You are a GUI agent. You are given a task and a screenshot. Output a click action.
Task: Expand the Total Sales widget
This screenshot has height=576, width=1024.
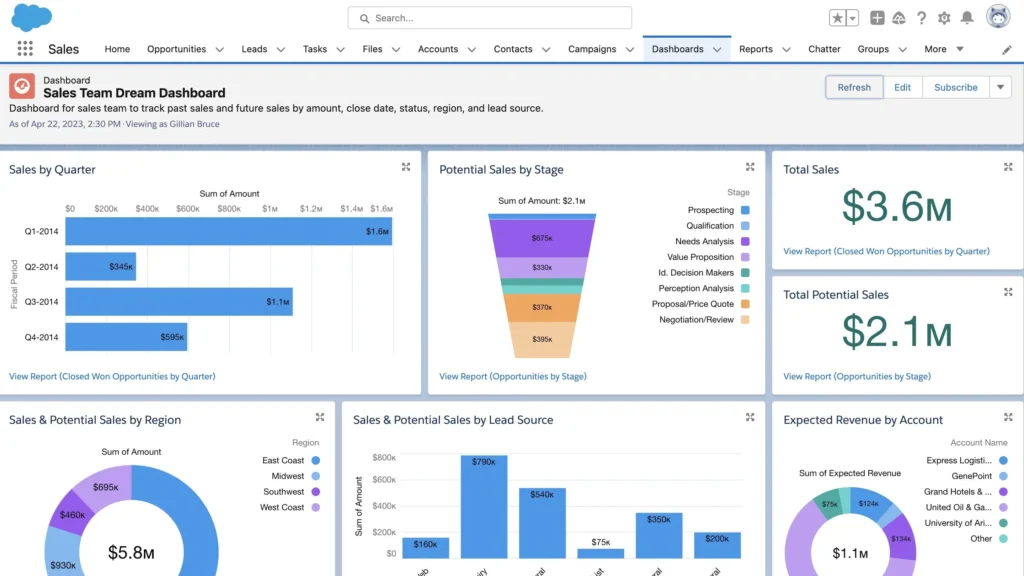(1010, 167)
